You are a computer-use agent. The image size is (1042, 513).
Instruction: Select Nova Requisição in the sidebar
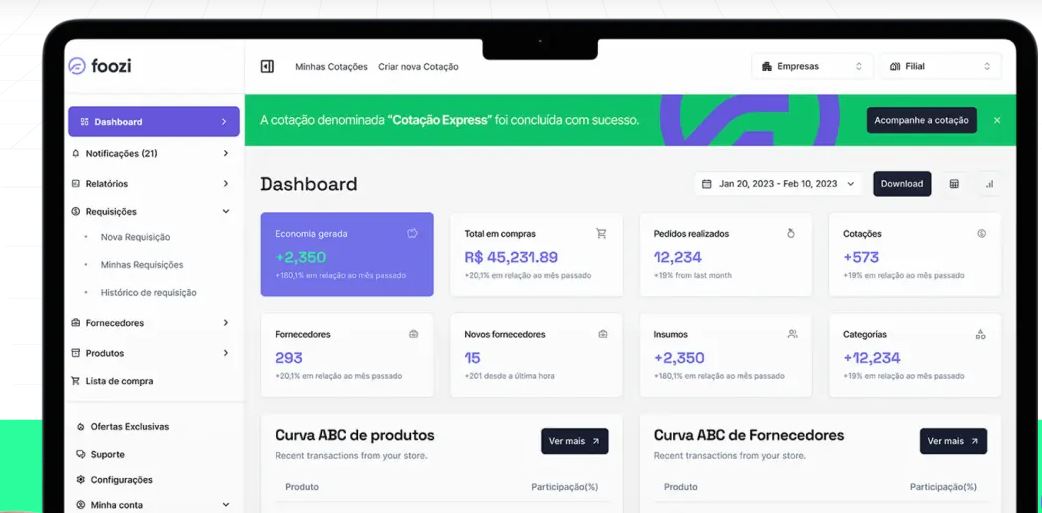point(135,238)
